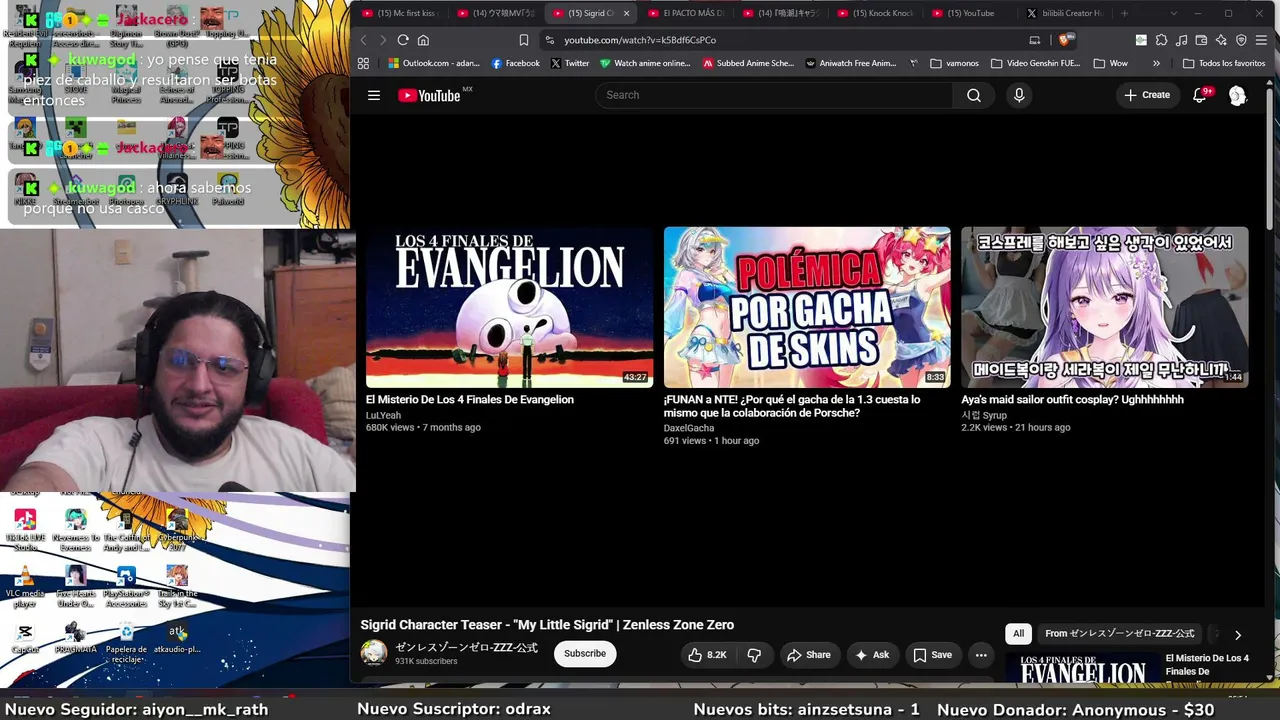The height and width of the screenshot is (720, 1280).
Task: Open the Twitter bookmark
Action: (x=570, y=63)
